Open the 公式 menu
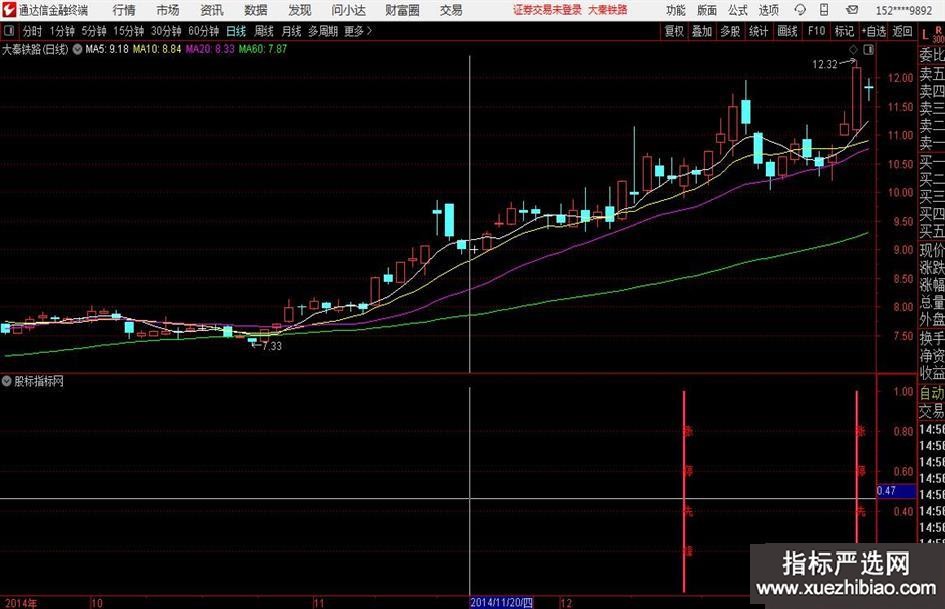The height and width of the screenshot is (609, 945). [x=738, y=10]
